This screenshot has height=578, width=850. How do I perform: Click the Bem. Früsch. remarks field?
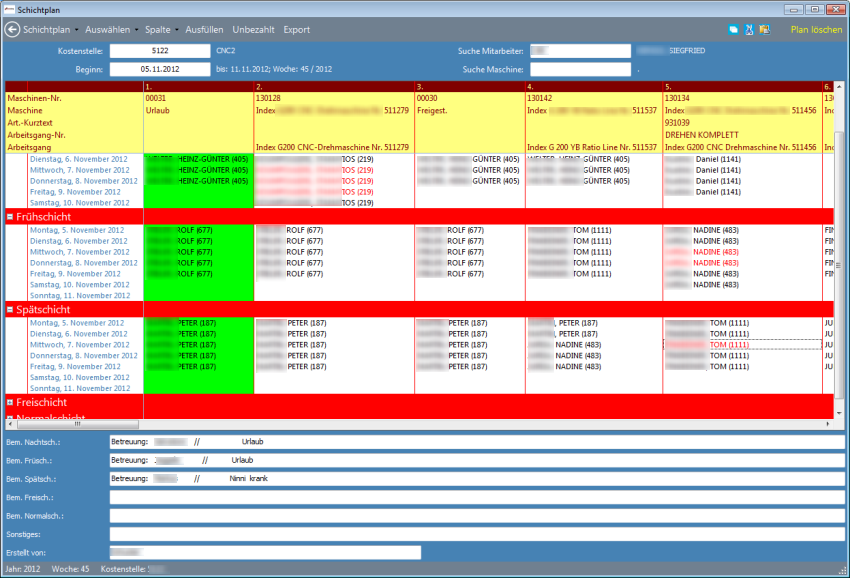coord(477,460)
